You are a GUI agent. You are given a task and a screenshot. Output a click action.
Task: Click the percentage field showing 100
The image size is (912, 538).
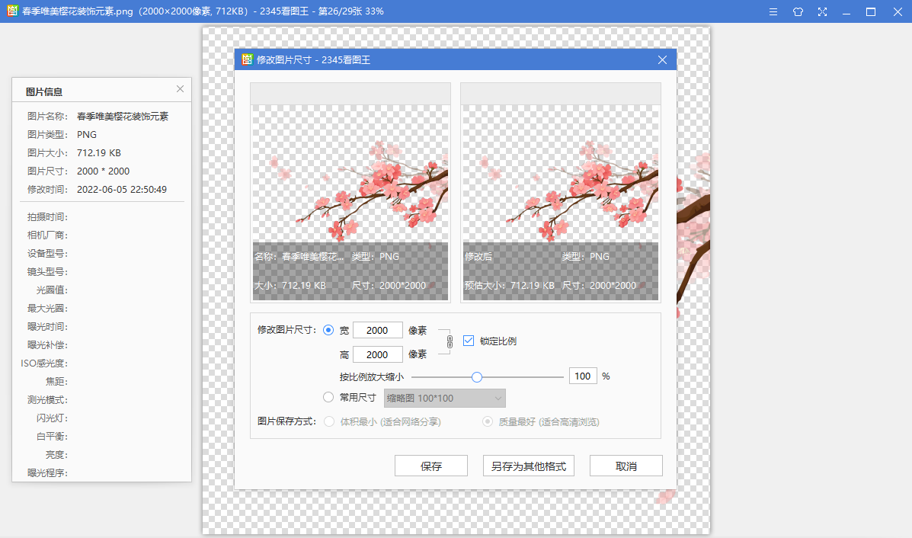point(583,376)
